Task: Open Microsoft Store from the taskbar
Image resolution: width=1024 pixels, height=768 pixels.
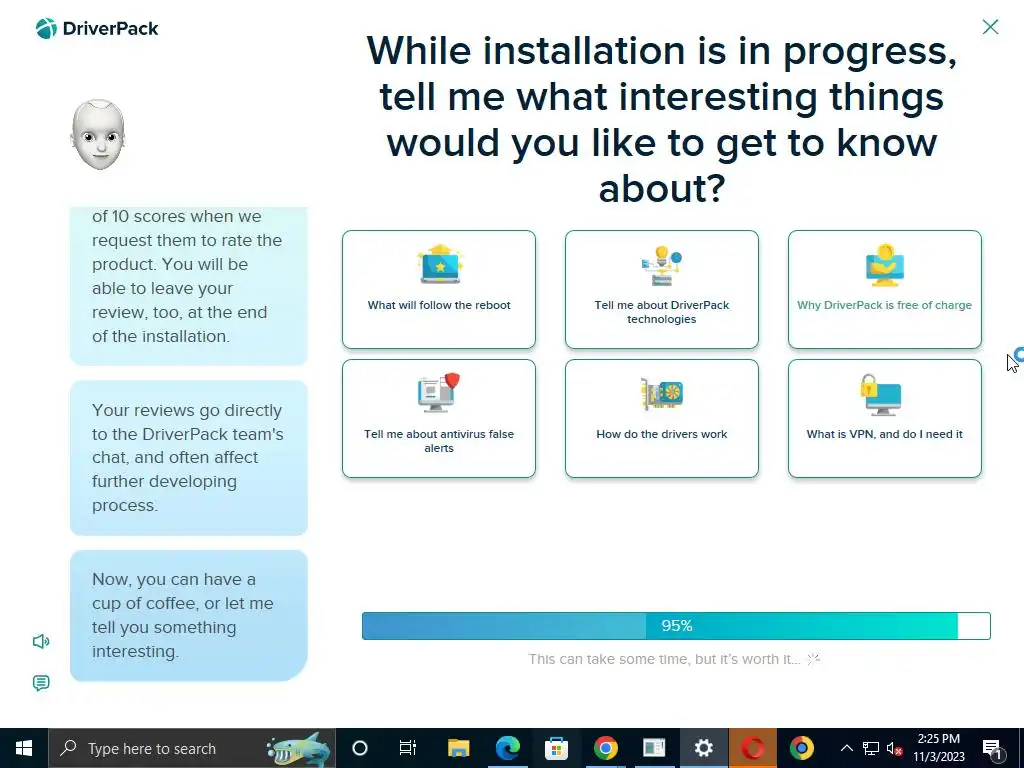Action: pos(556,748)
